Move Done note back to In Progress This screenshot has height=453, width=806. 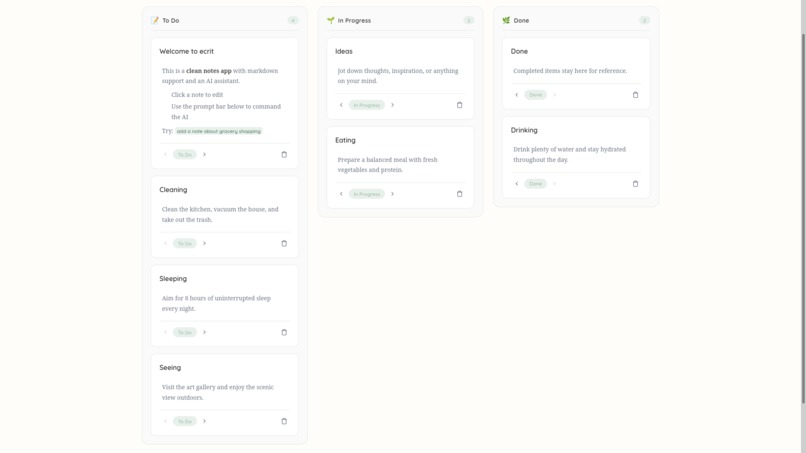pos(517,95)
